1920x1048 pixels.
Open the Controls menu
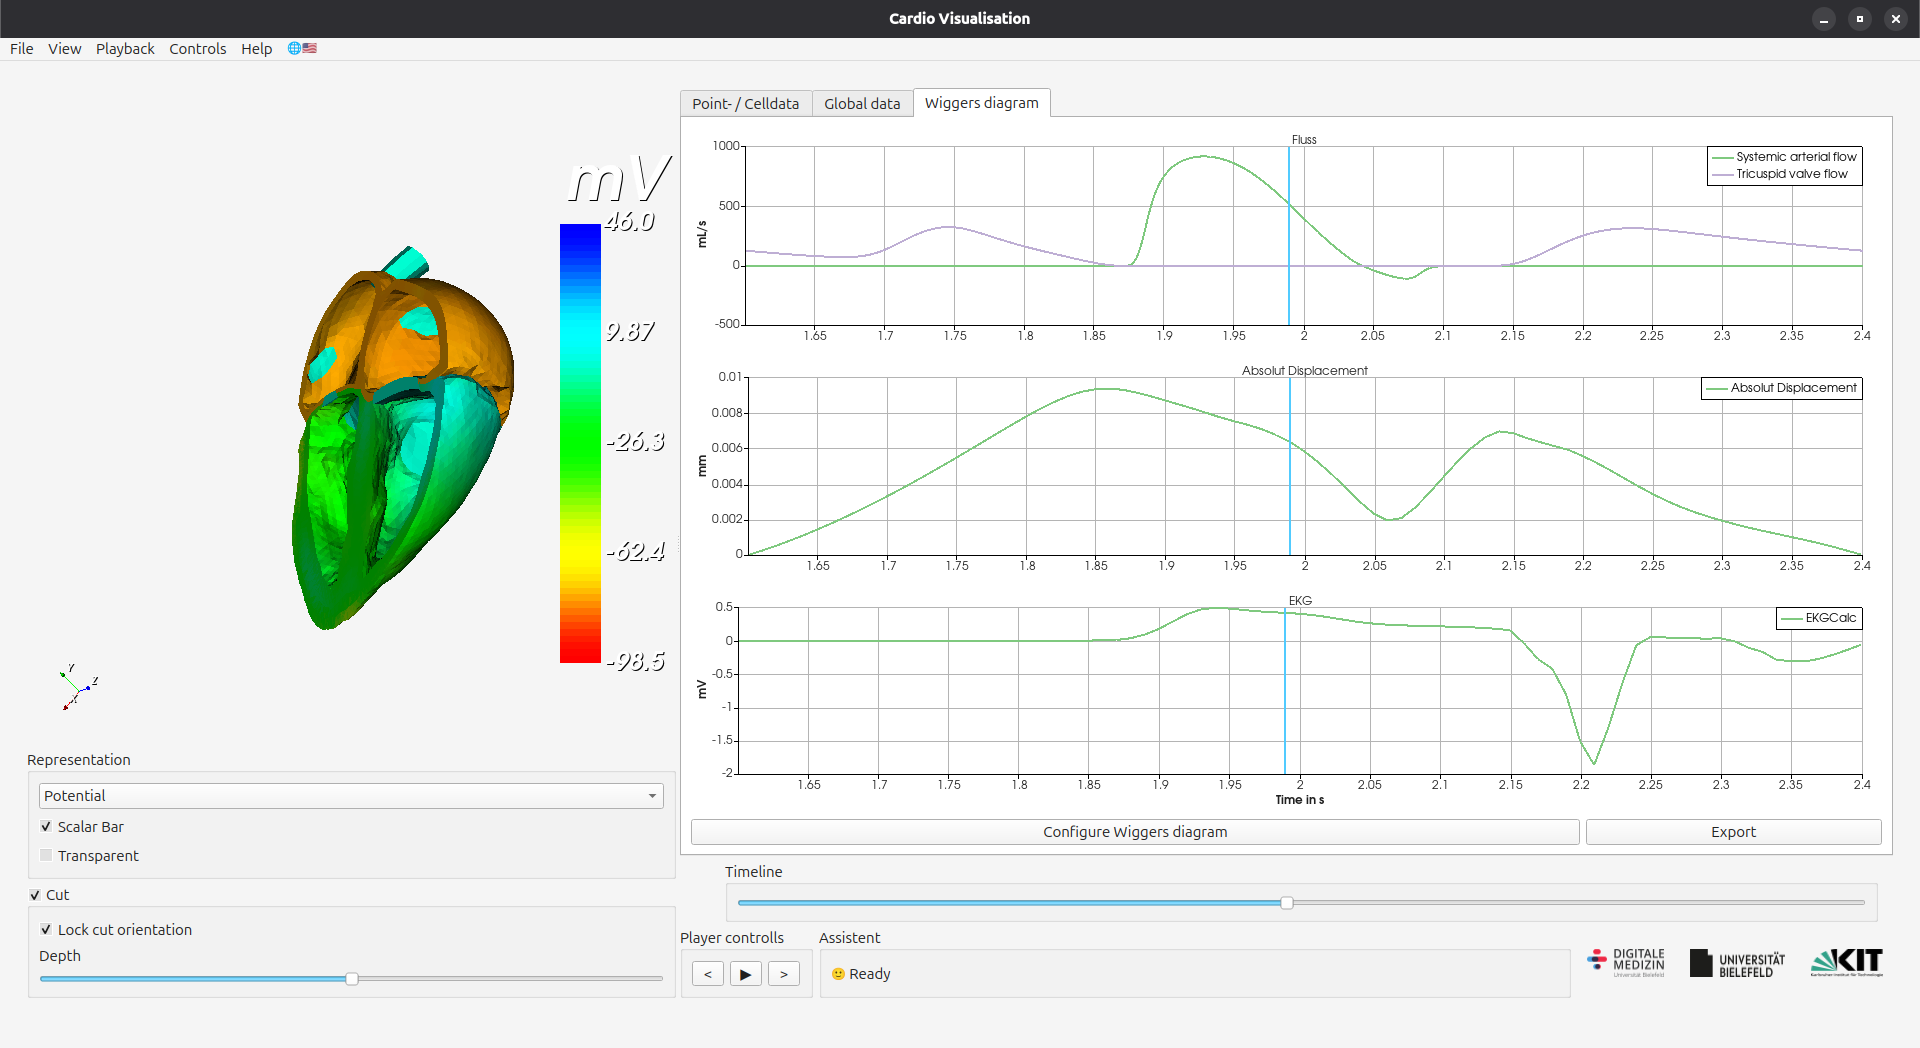197,48
